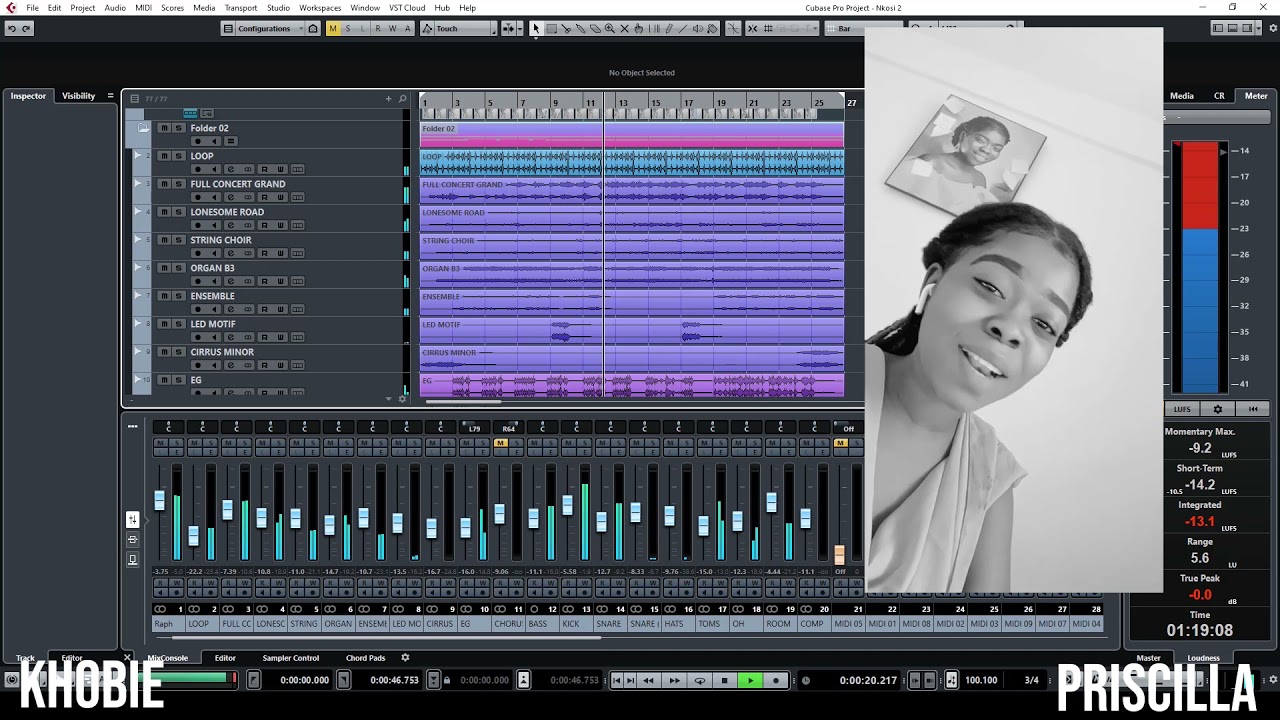This screenshot has height=720, width=1280.
Task: Select the Draw pencil tool
Action: (x=669, y=28)
